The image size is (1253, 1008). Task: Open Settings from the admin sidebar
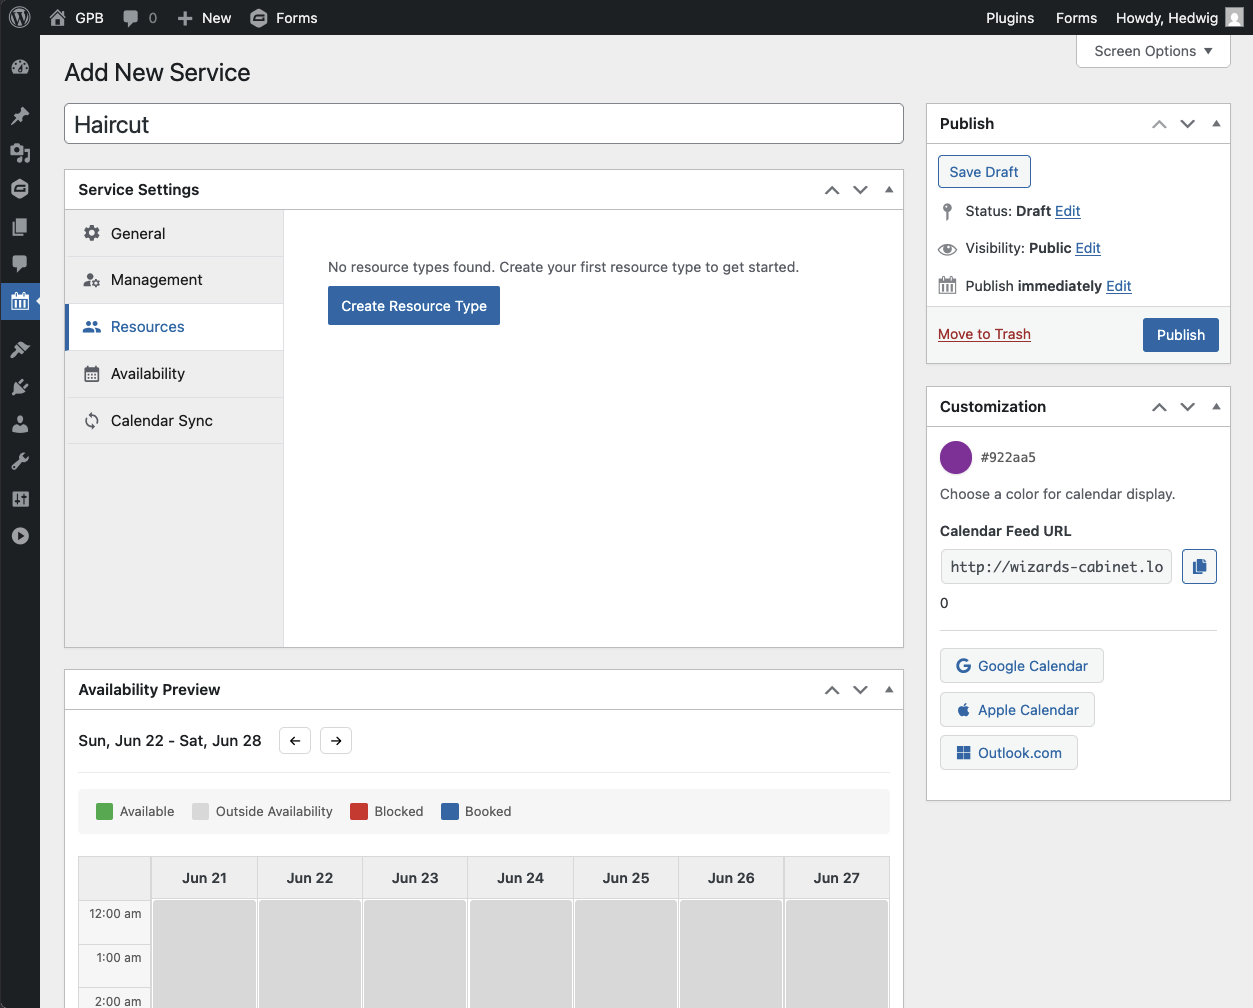coord(20,499)
